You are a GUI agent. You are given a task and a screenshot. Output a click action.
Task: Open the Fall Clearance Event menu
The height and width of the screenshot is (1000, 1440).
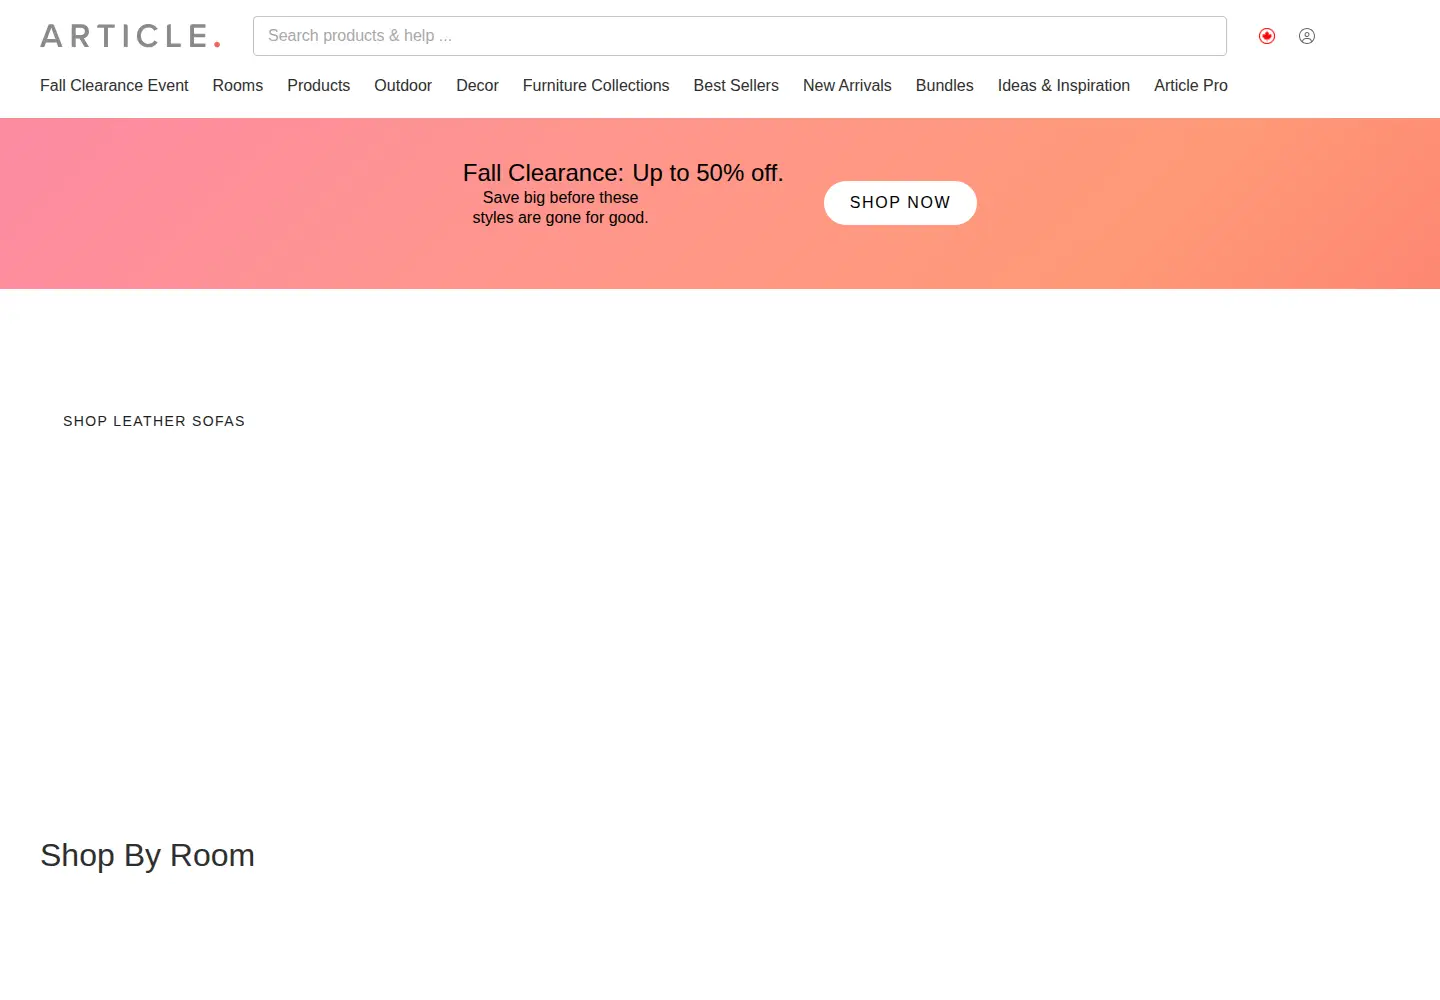click(x=114, y=86)
